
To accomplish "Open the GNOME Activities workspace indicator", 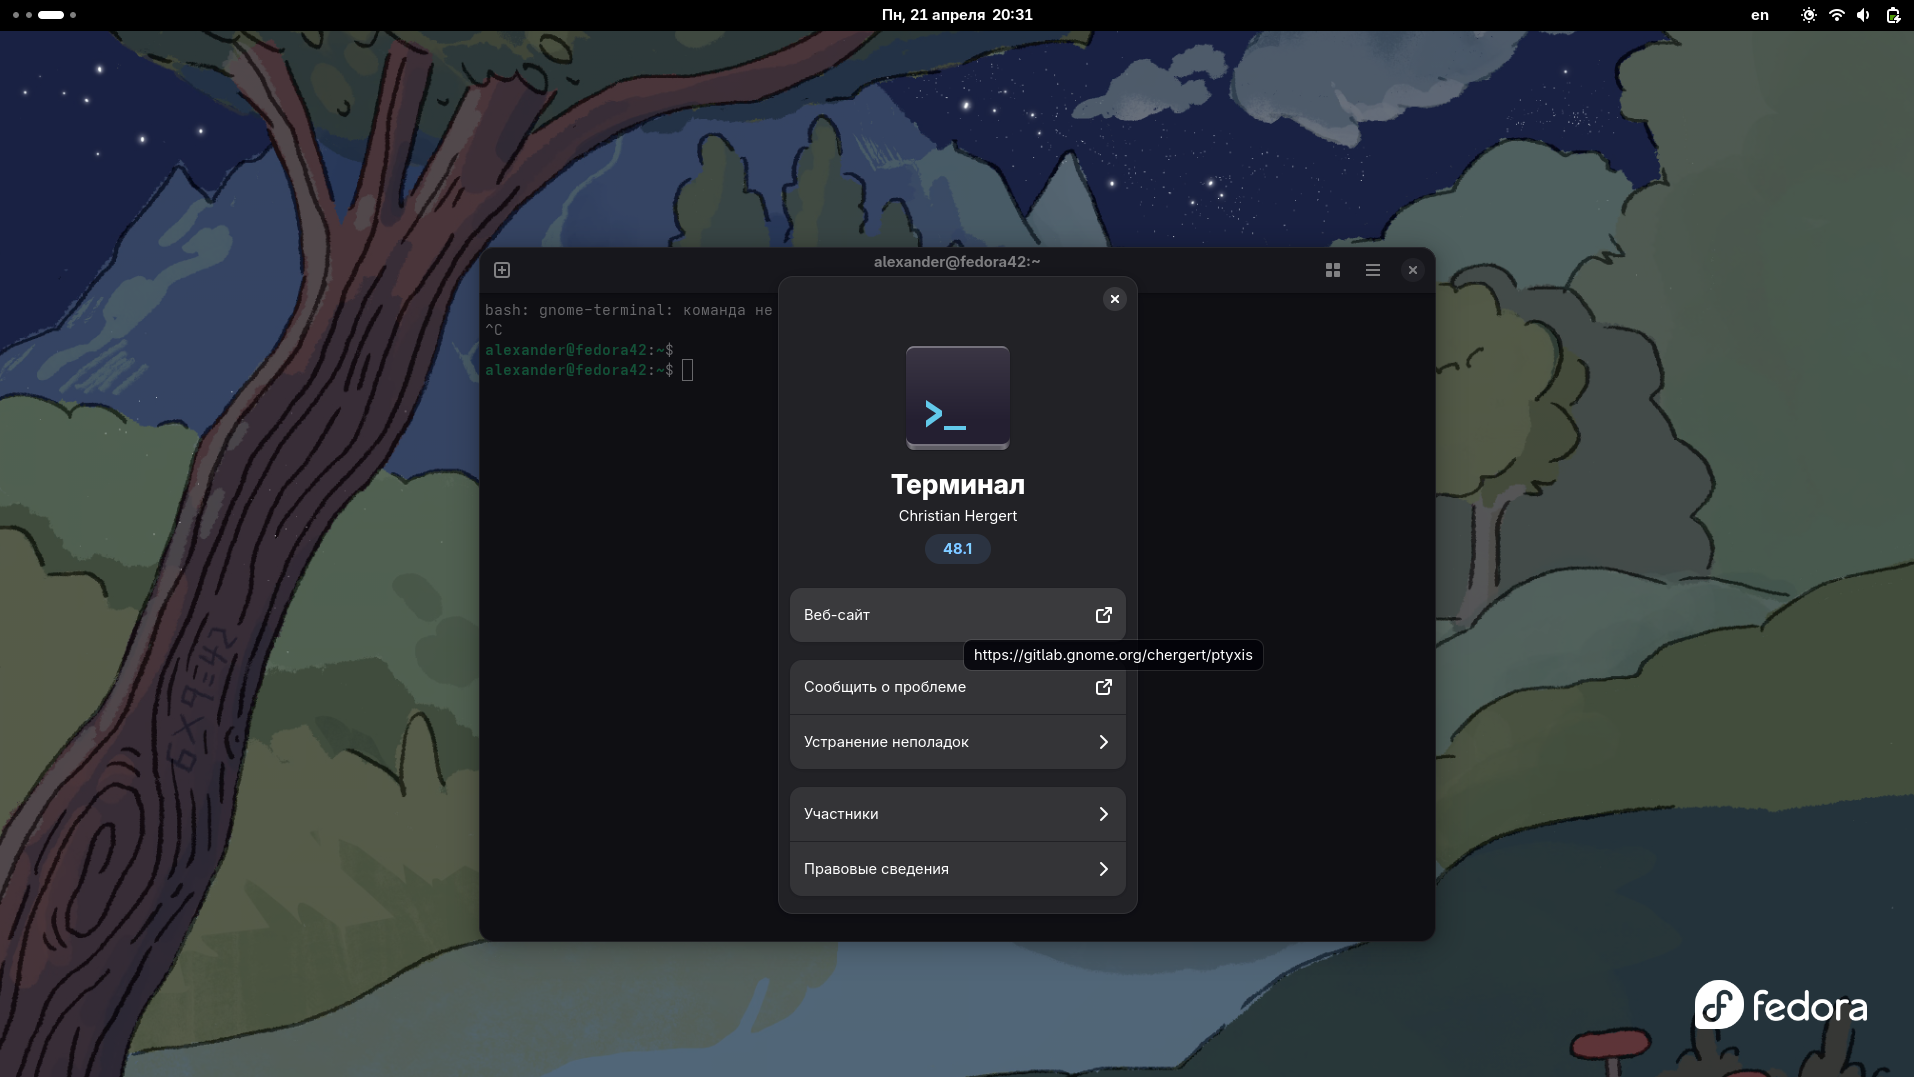I will point(45,15).
